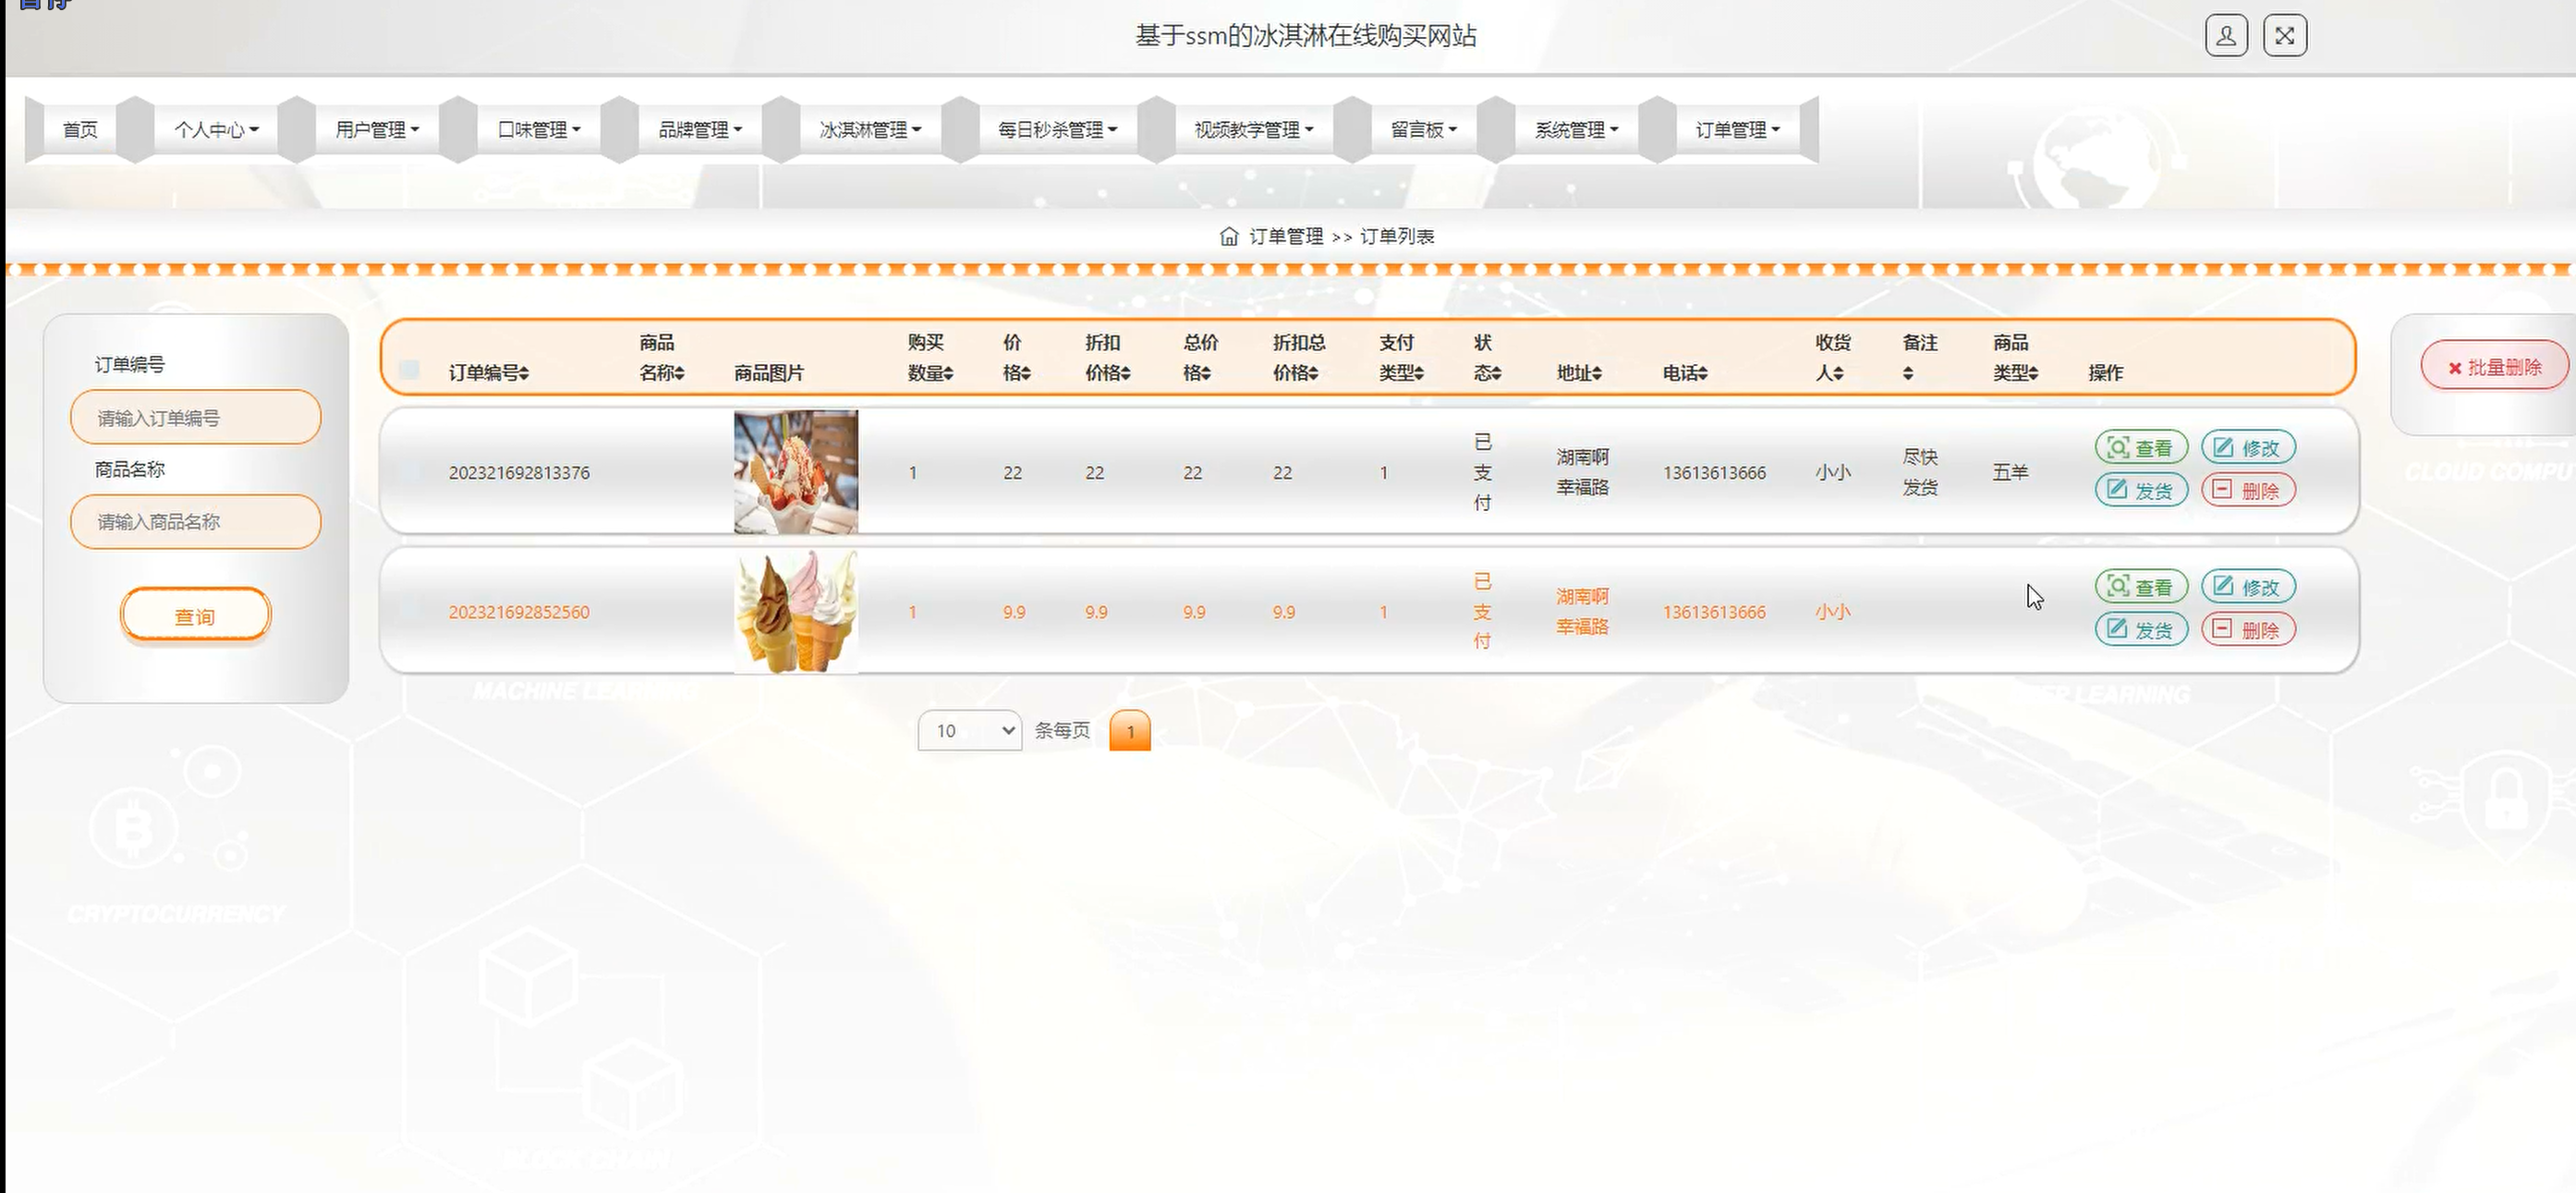
Task: Click the 请输入订单编号 input field
Action: coord(195,418)
